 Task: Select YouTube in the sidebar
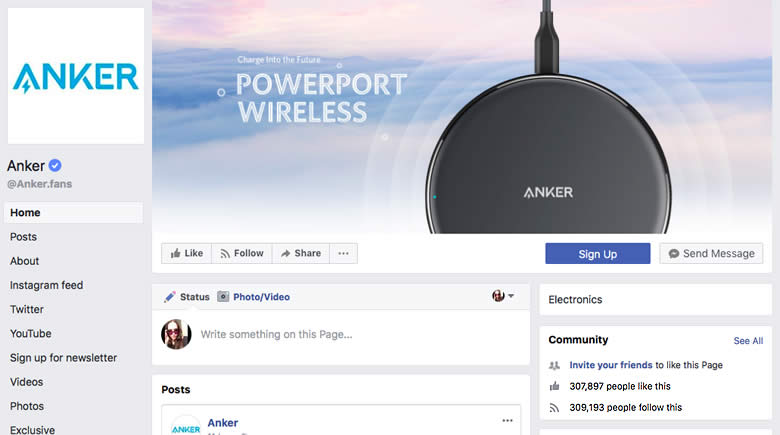tap(30, 333)
